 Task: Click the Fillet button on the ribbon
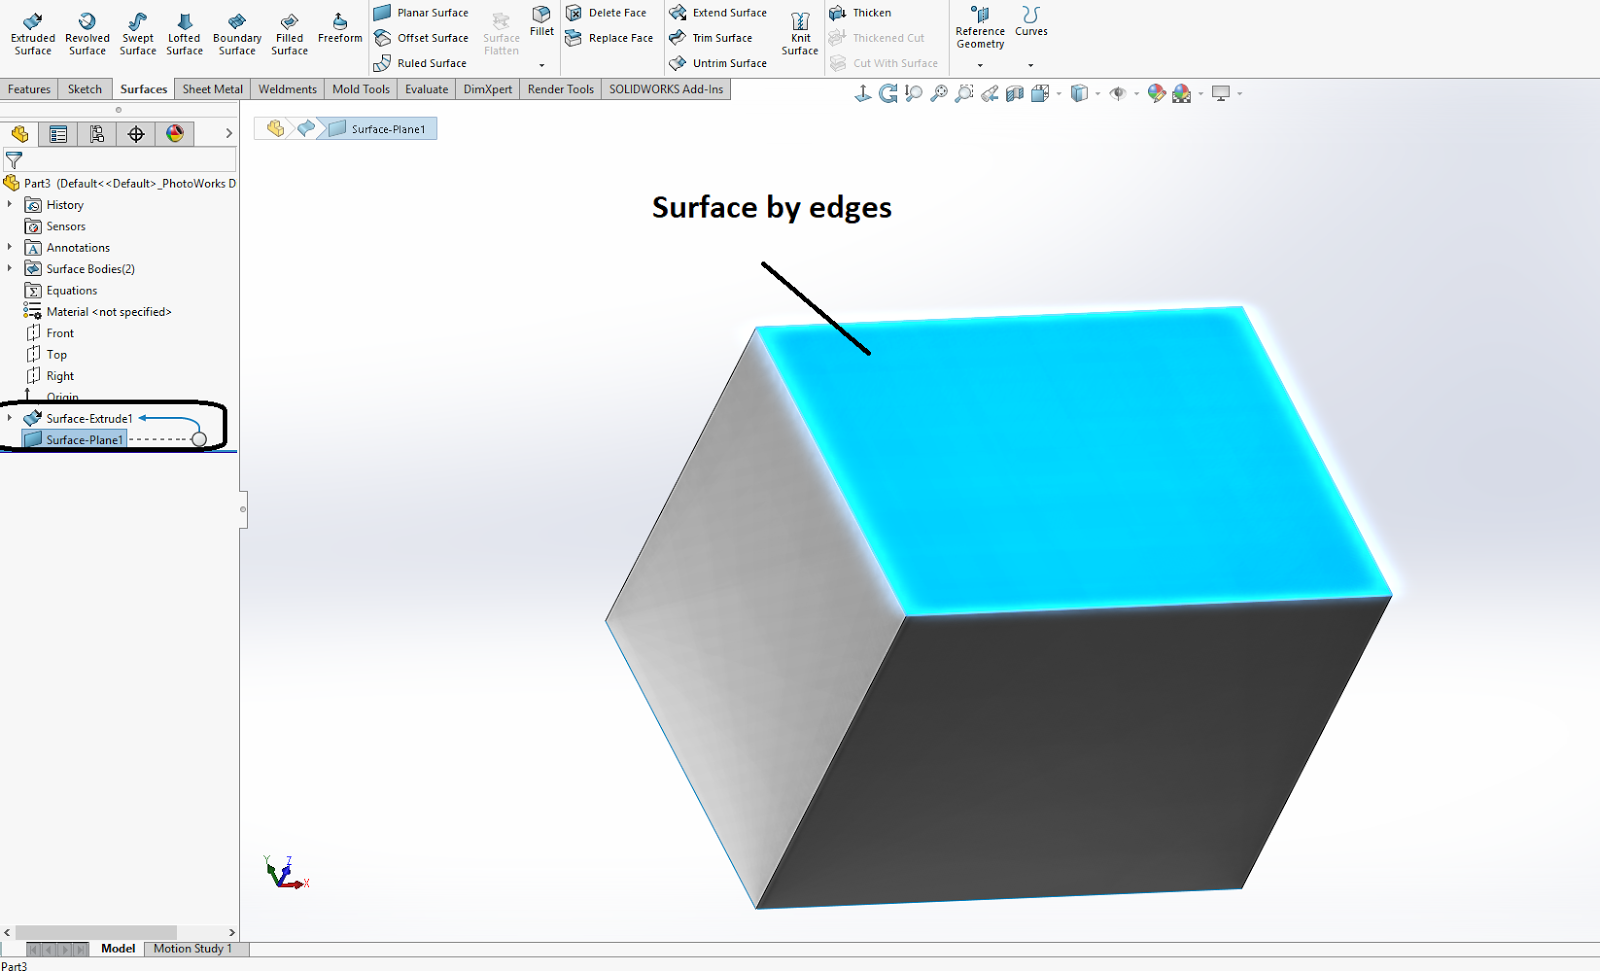coord(541,30)
